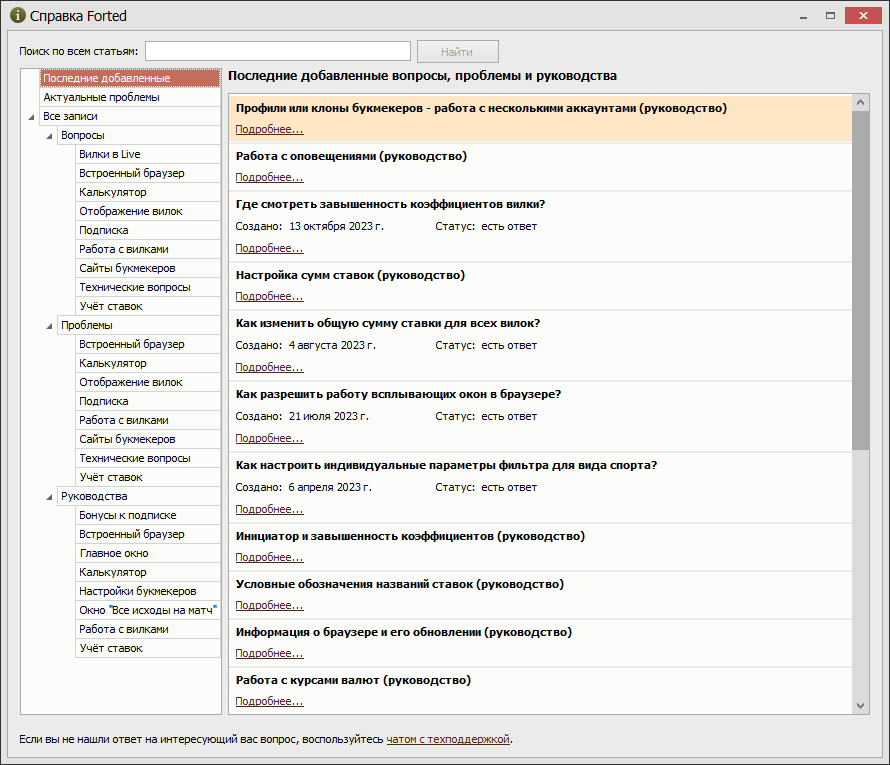
Task: Open "Подробнее..." for bookmaker profiles or clones guide
Action: [270, 129]
